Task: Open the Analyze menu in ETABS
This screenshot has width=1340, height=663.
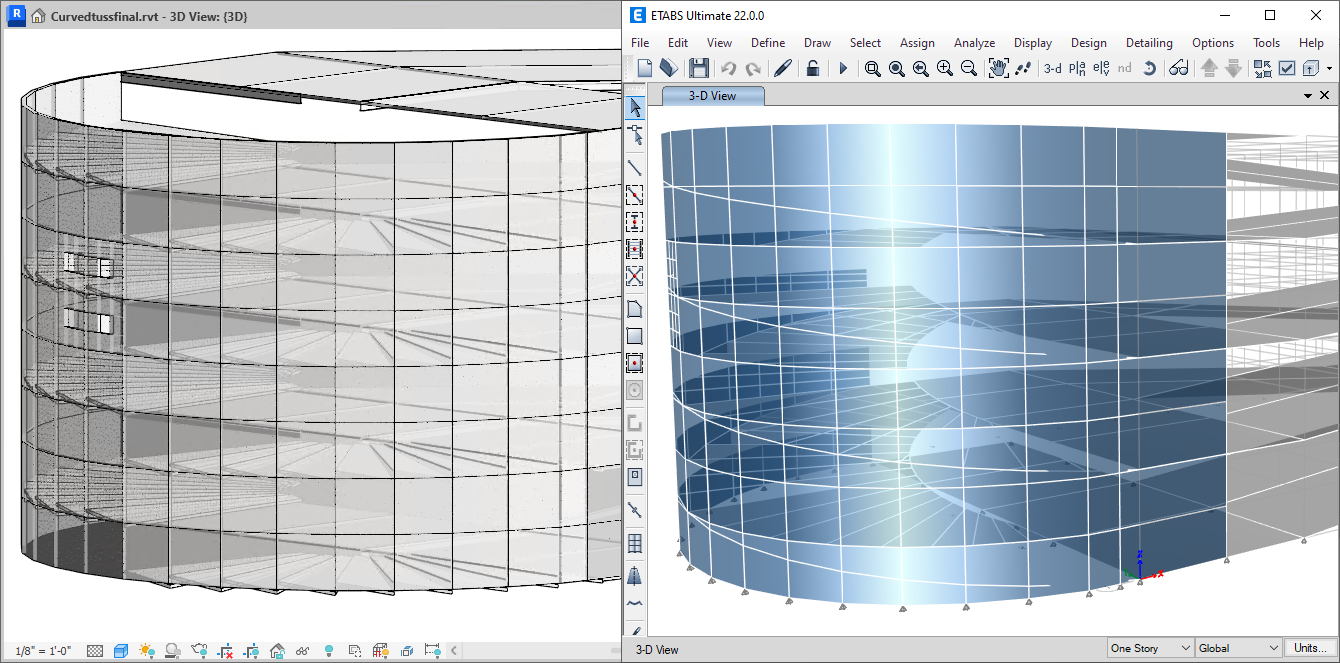Action: click(973, 43)
